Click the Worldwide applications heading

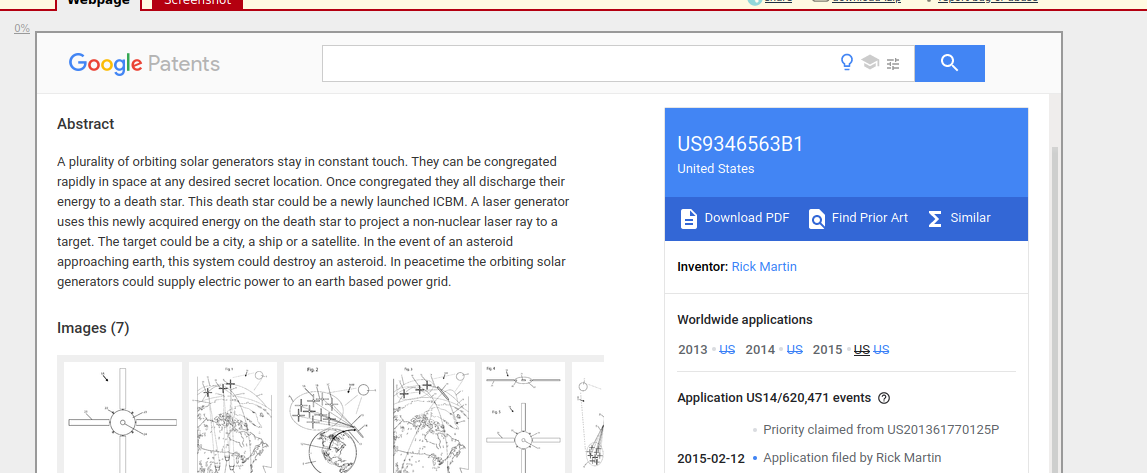coord(745,319)
